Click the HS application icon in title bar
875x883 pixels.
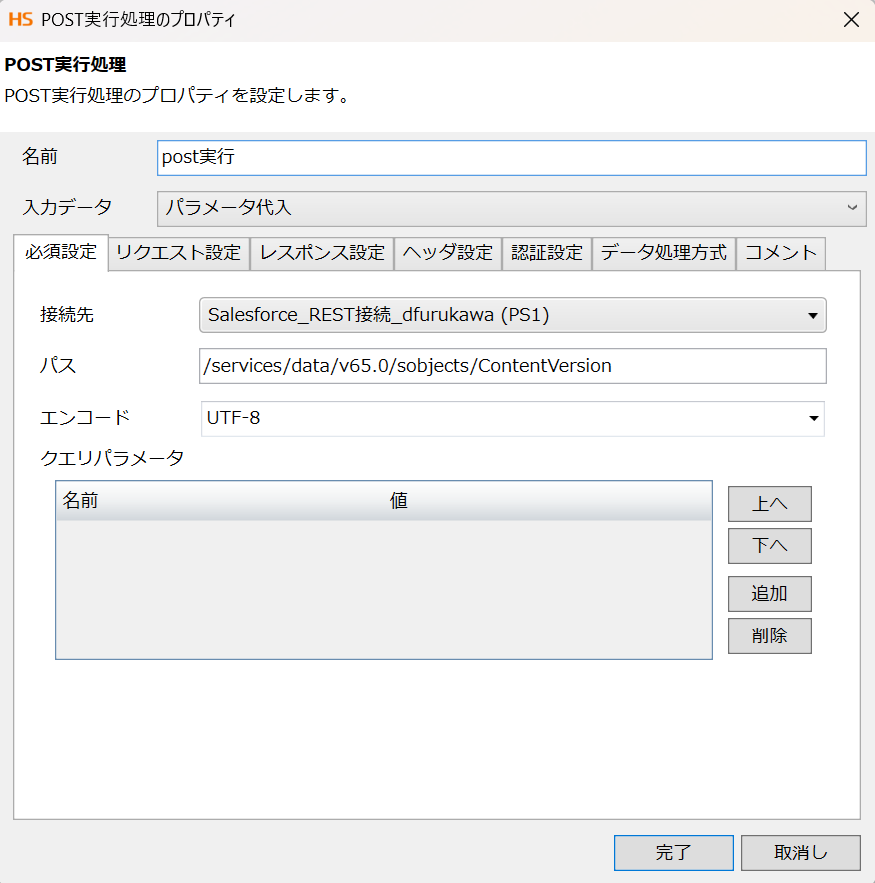(21, 20)
